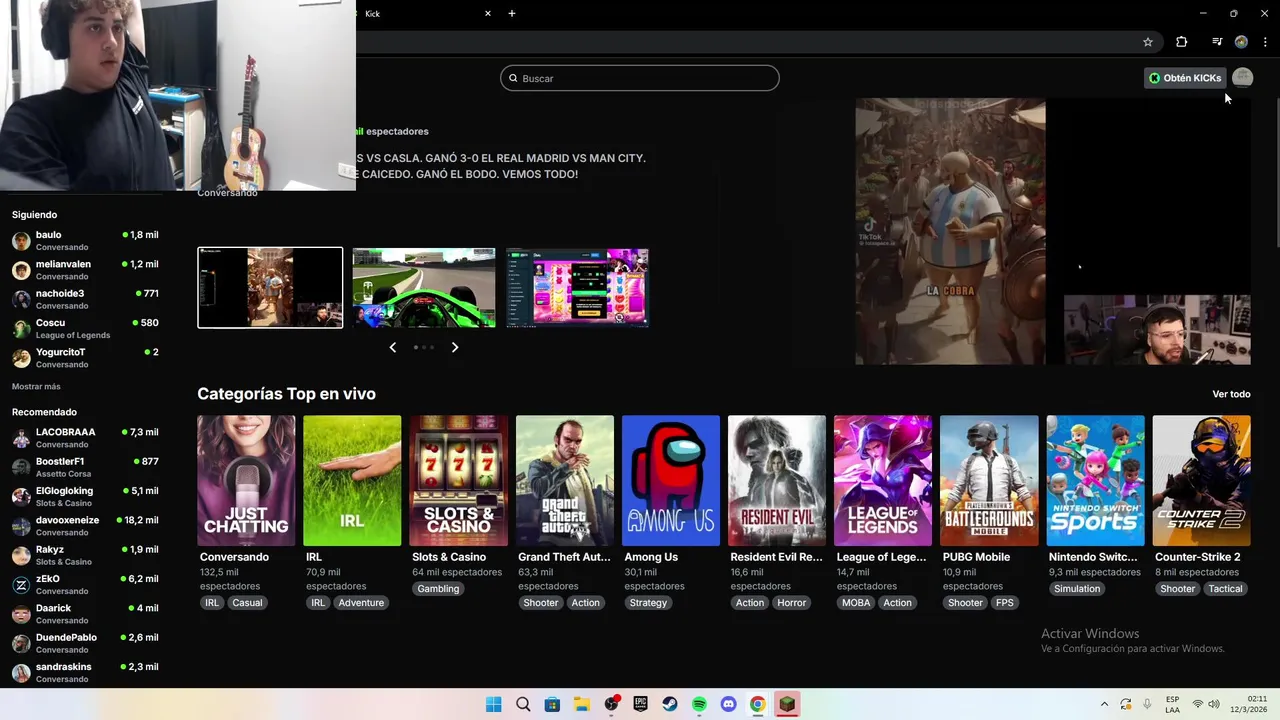Open the League of Legends category cover
The height and width of the screenshot is (720, 1280).
click(x=883, y=480)
